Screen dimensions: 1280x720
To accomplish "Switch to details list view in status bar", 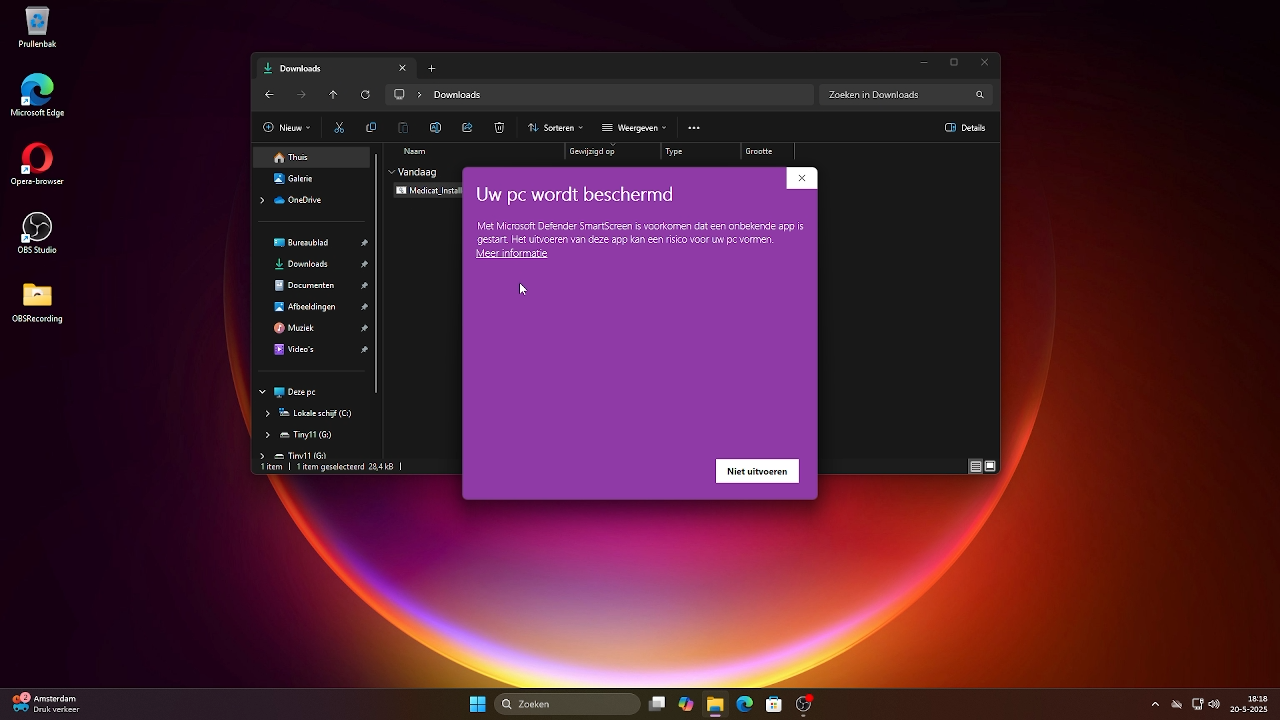I will point(976,466).
